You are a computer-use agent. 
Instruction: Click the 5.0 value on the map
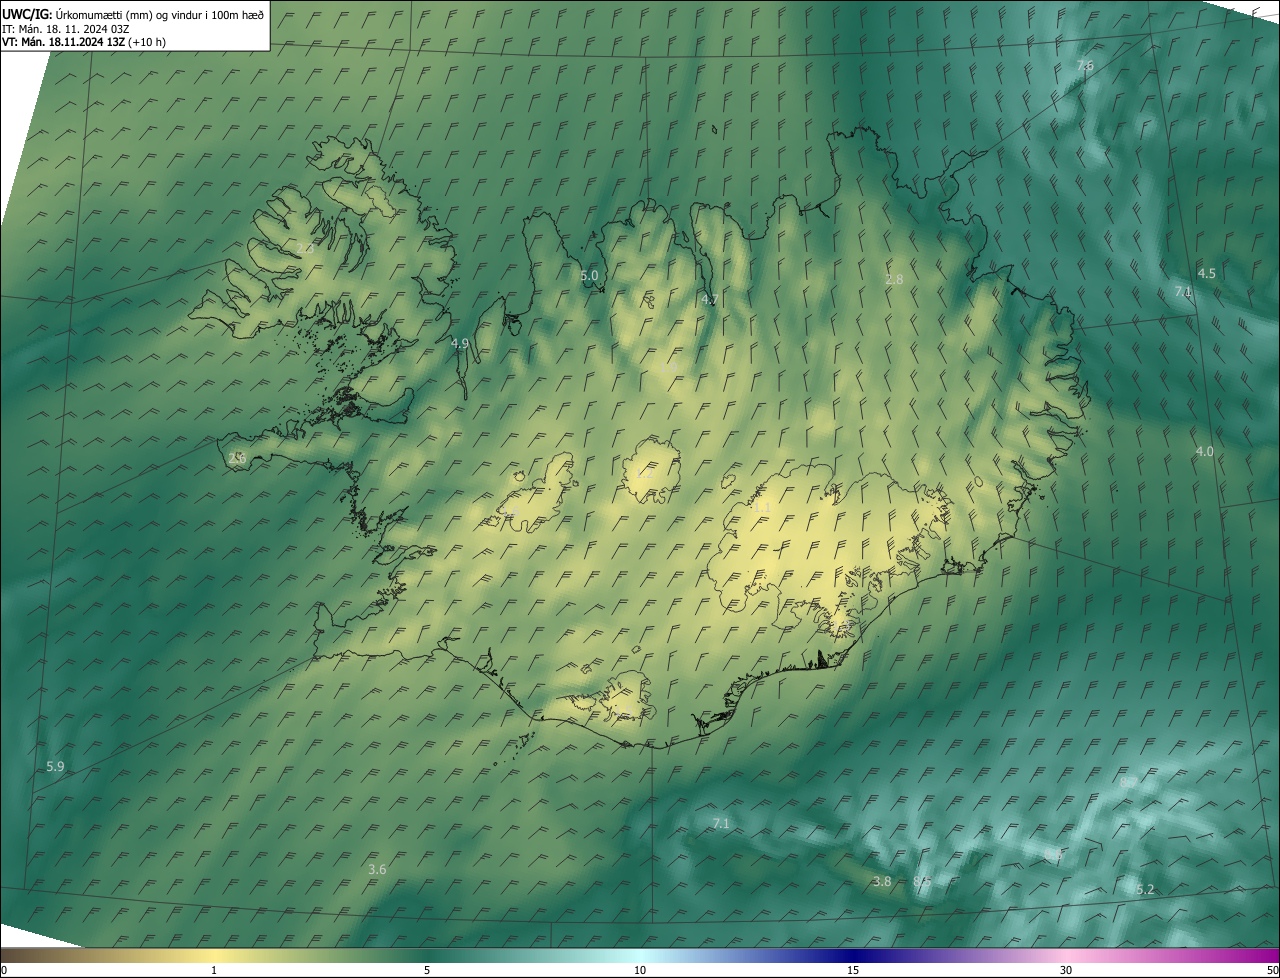pyautogui.click(x=589, y=275)
